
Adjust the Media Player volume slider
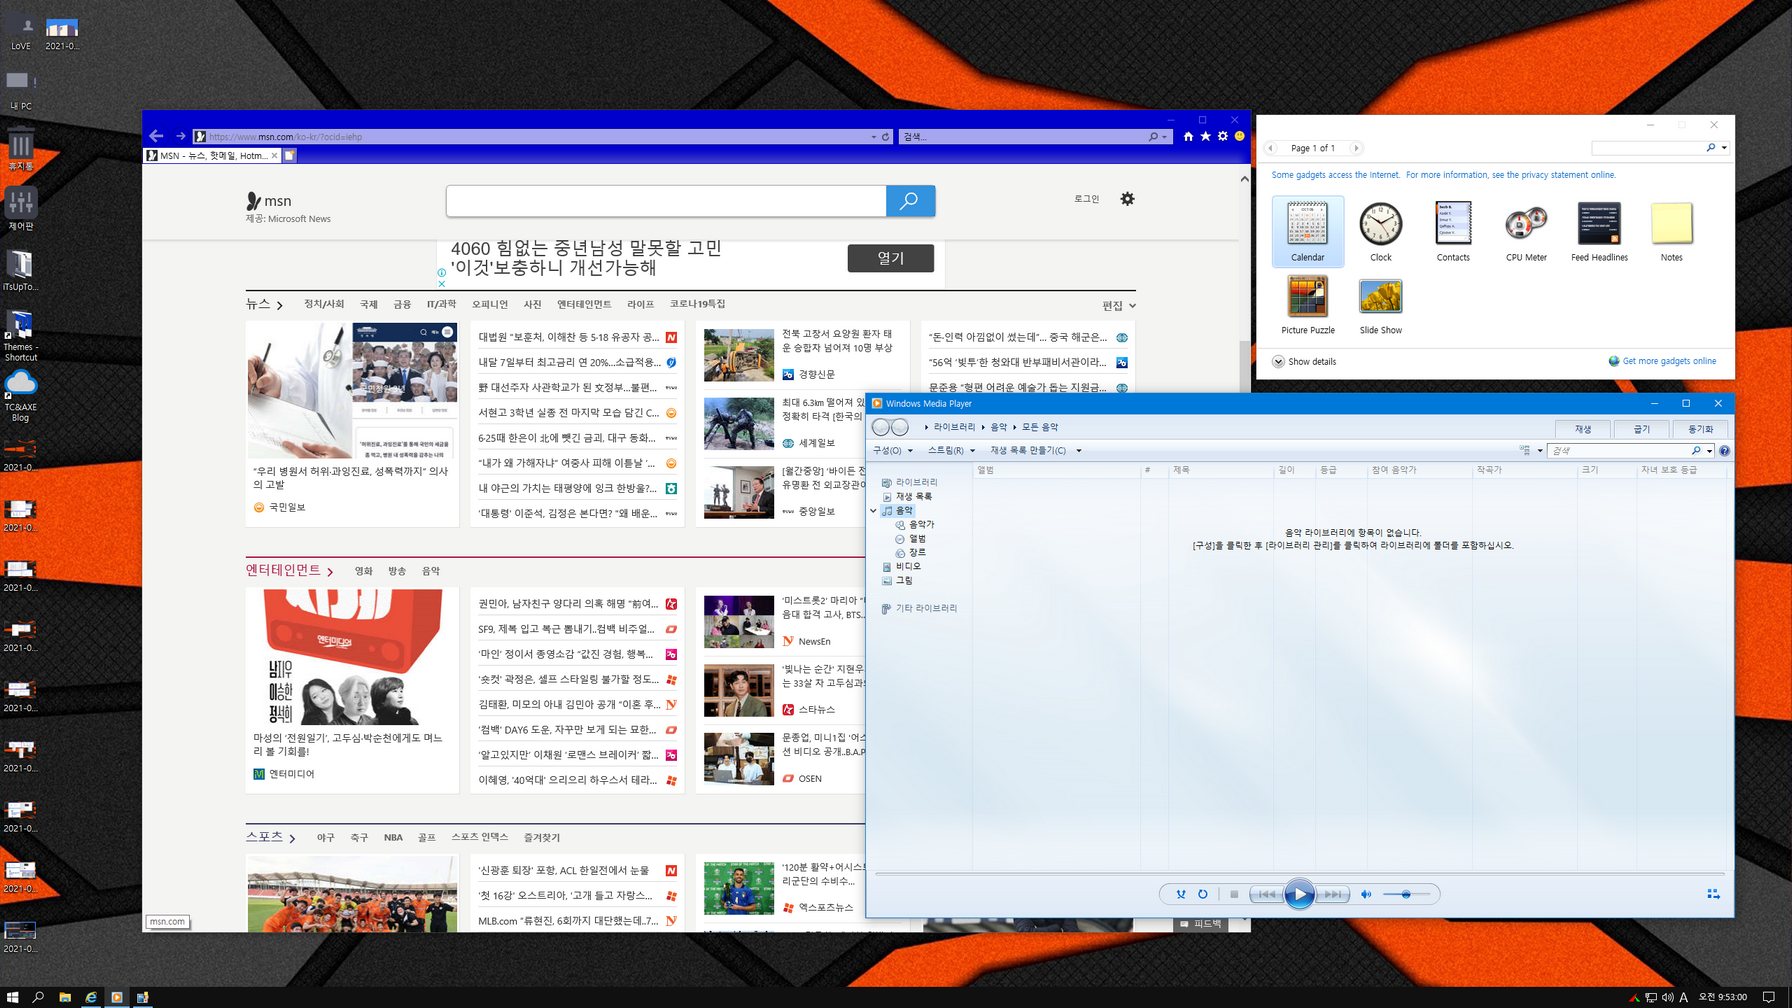[1406, 894]
